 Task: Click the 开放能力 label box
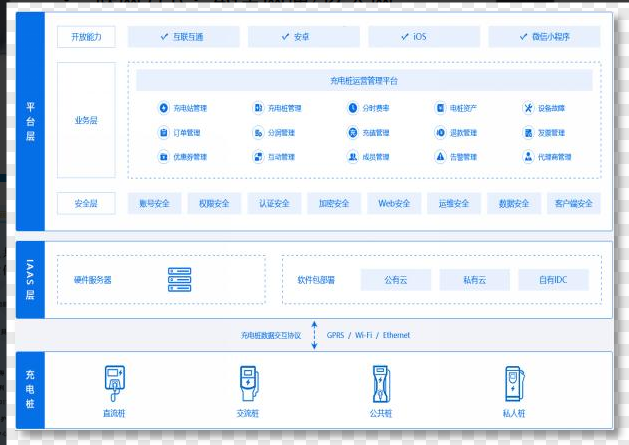click(86, 37)
